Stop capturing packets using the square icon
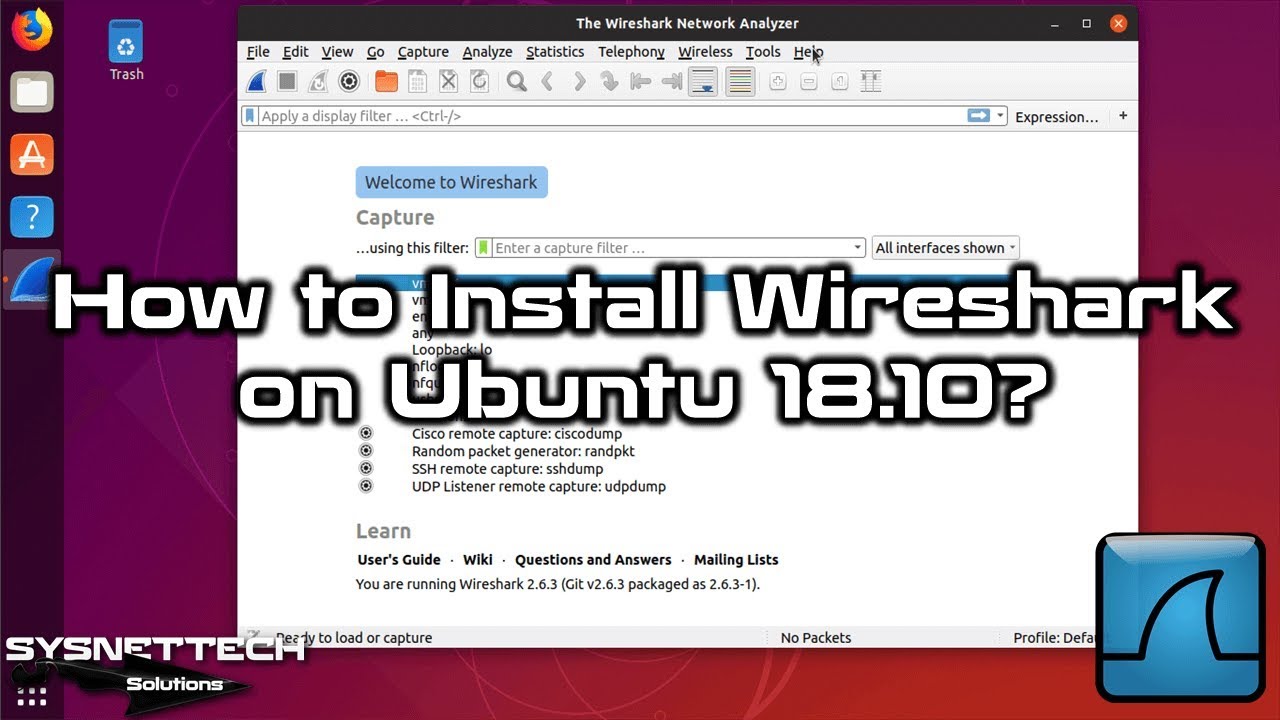The height and width of the screenshot is (720, 1280). point(287,82)
